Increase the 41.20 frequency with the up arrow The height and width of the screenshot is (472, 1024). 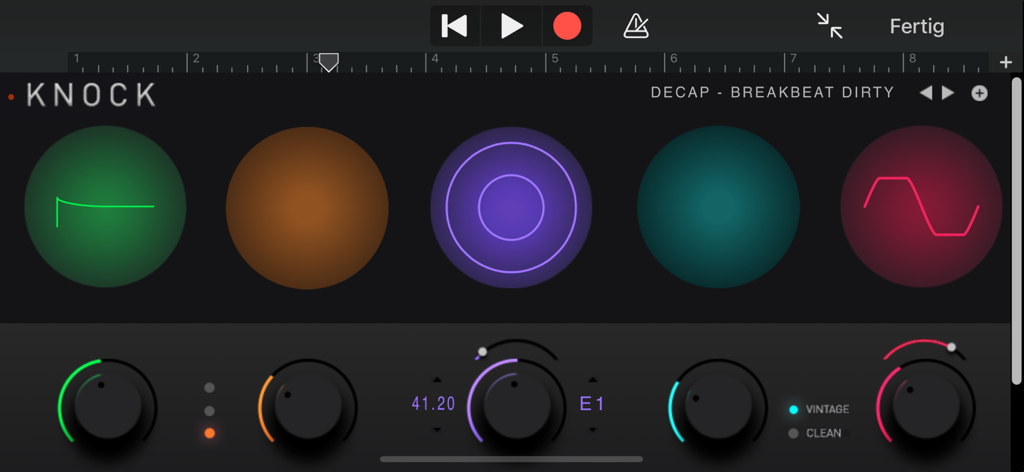(437, 379)
